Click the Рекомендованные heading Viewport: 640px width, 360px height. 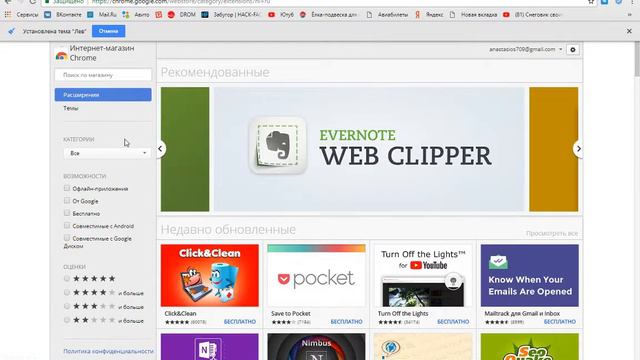pos(215,72)
